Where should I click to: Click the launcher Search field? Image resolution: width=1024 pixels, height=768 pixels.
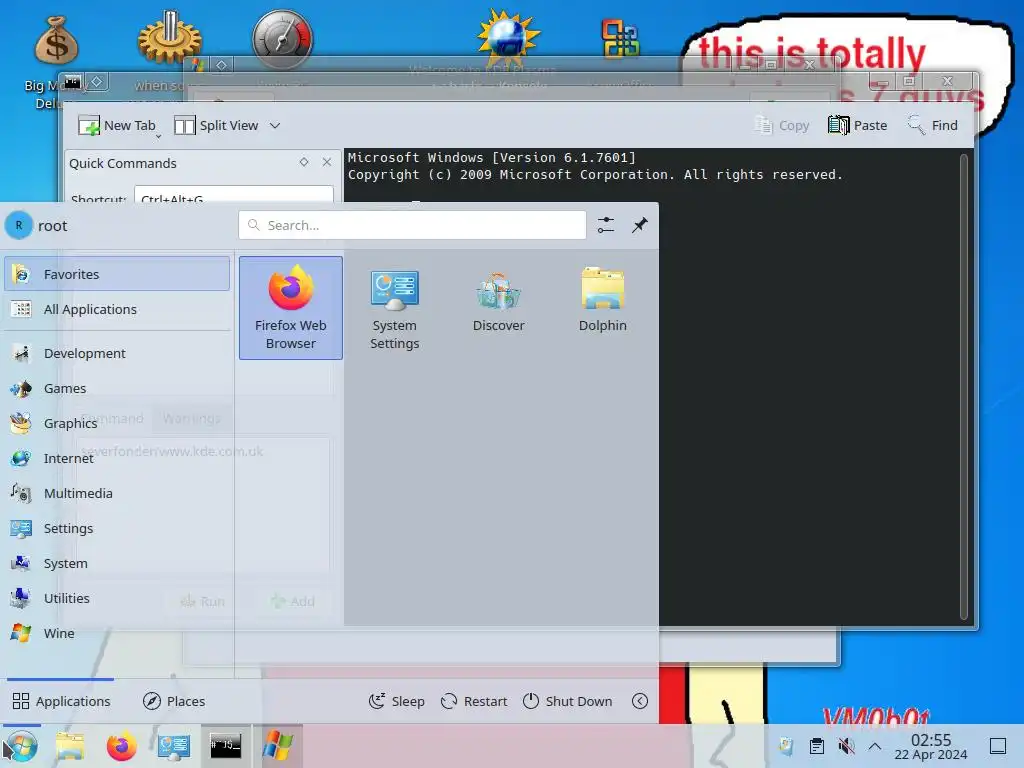coord(412,225)
